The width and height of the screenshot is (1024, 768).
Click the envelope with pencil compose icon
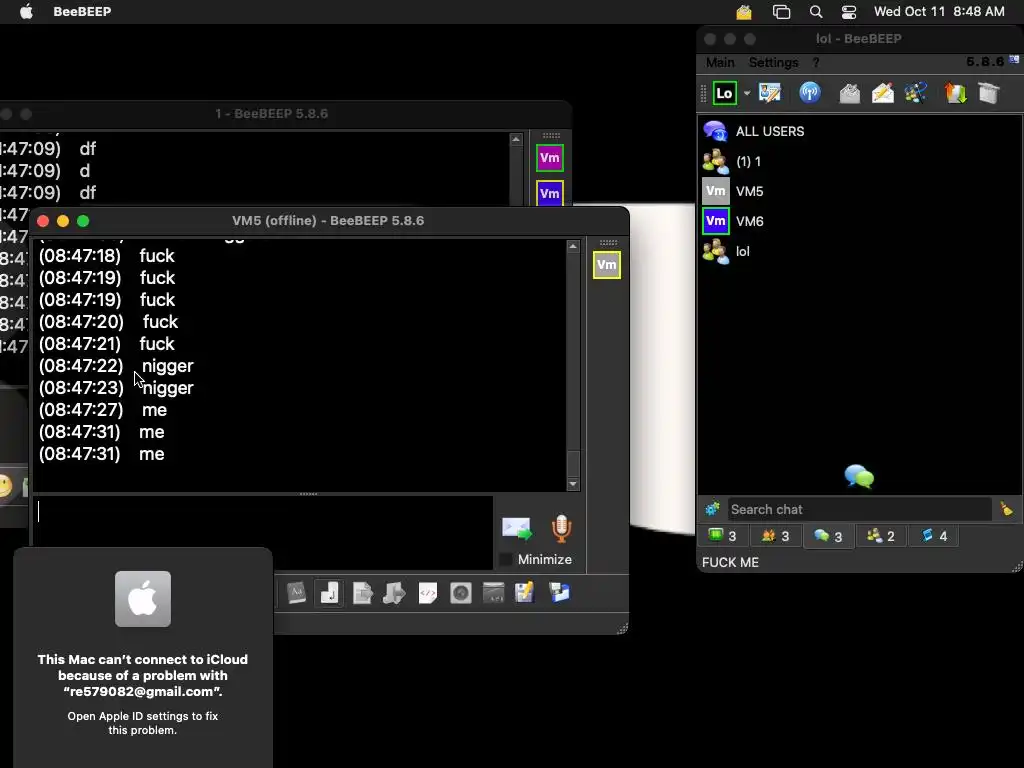(882, 93)
